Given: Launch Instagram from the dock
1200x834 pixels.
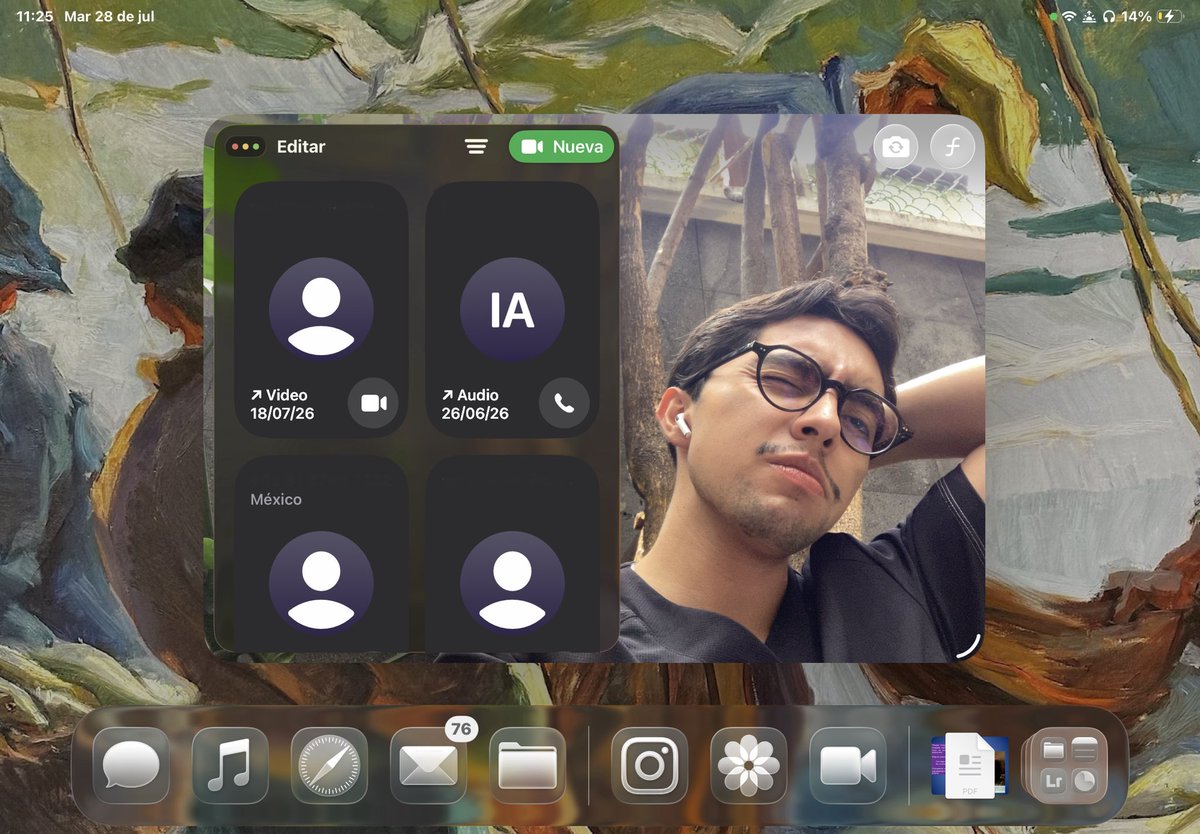Looking at the screenshot, I should click(650, 766).
